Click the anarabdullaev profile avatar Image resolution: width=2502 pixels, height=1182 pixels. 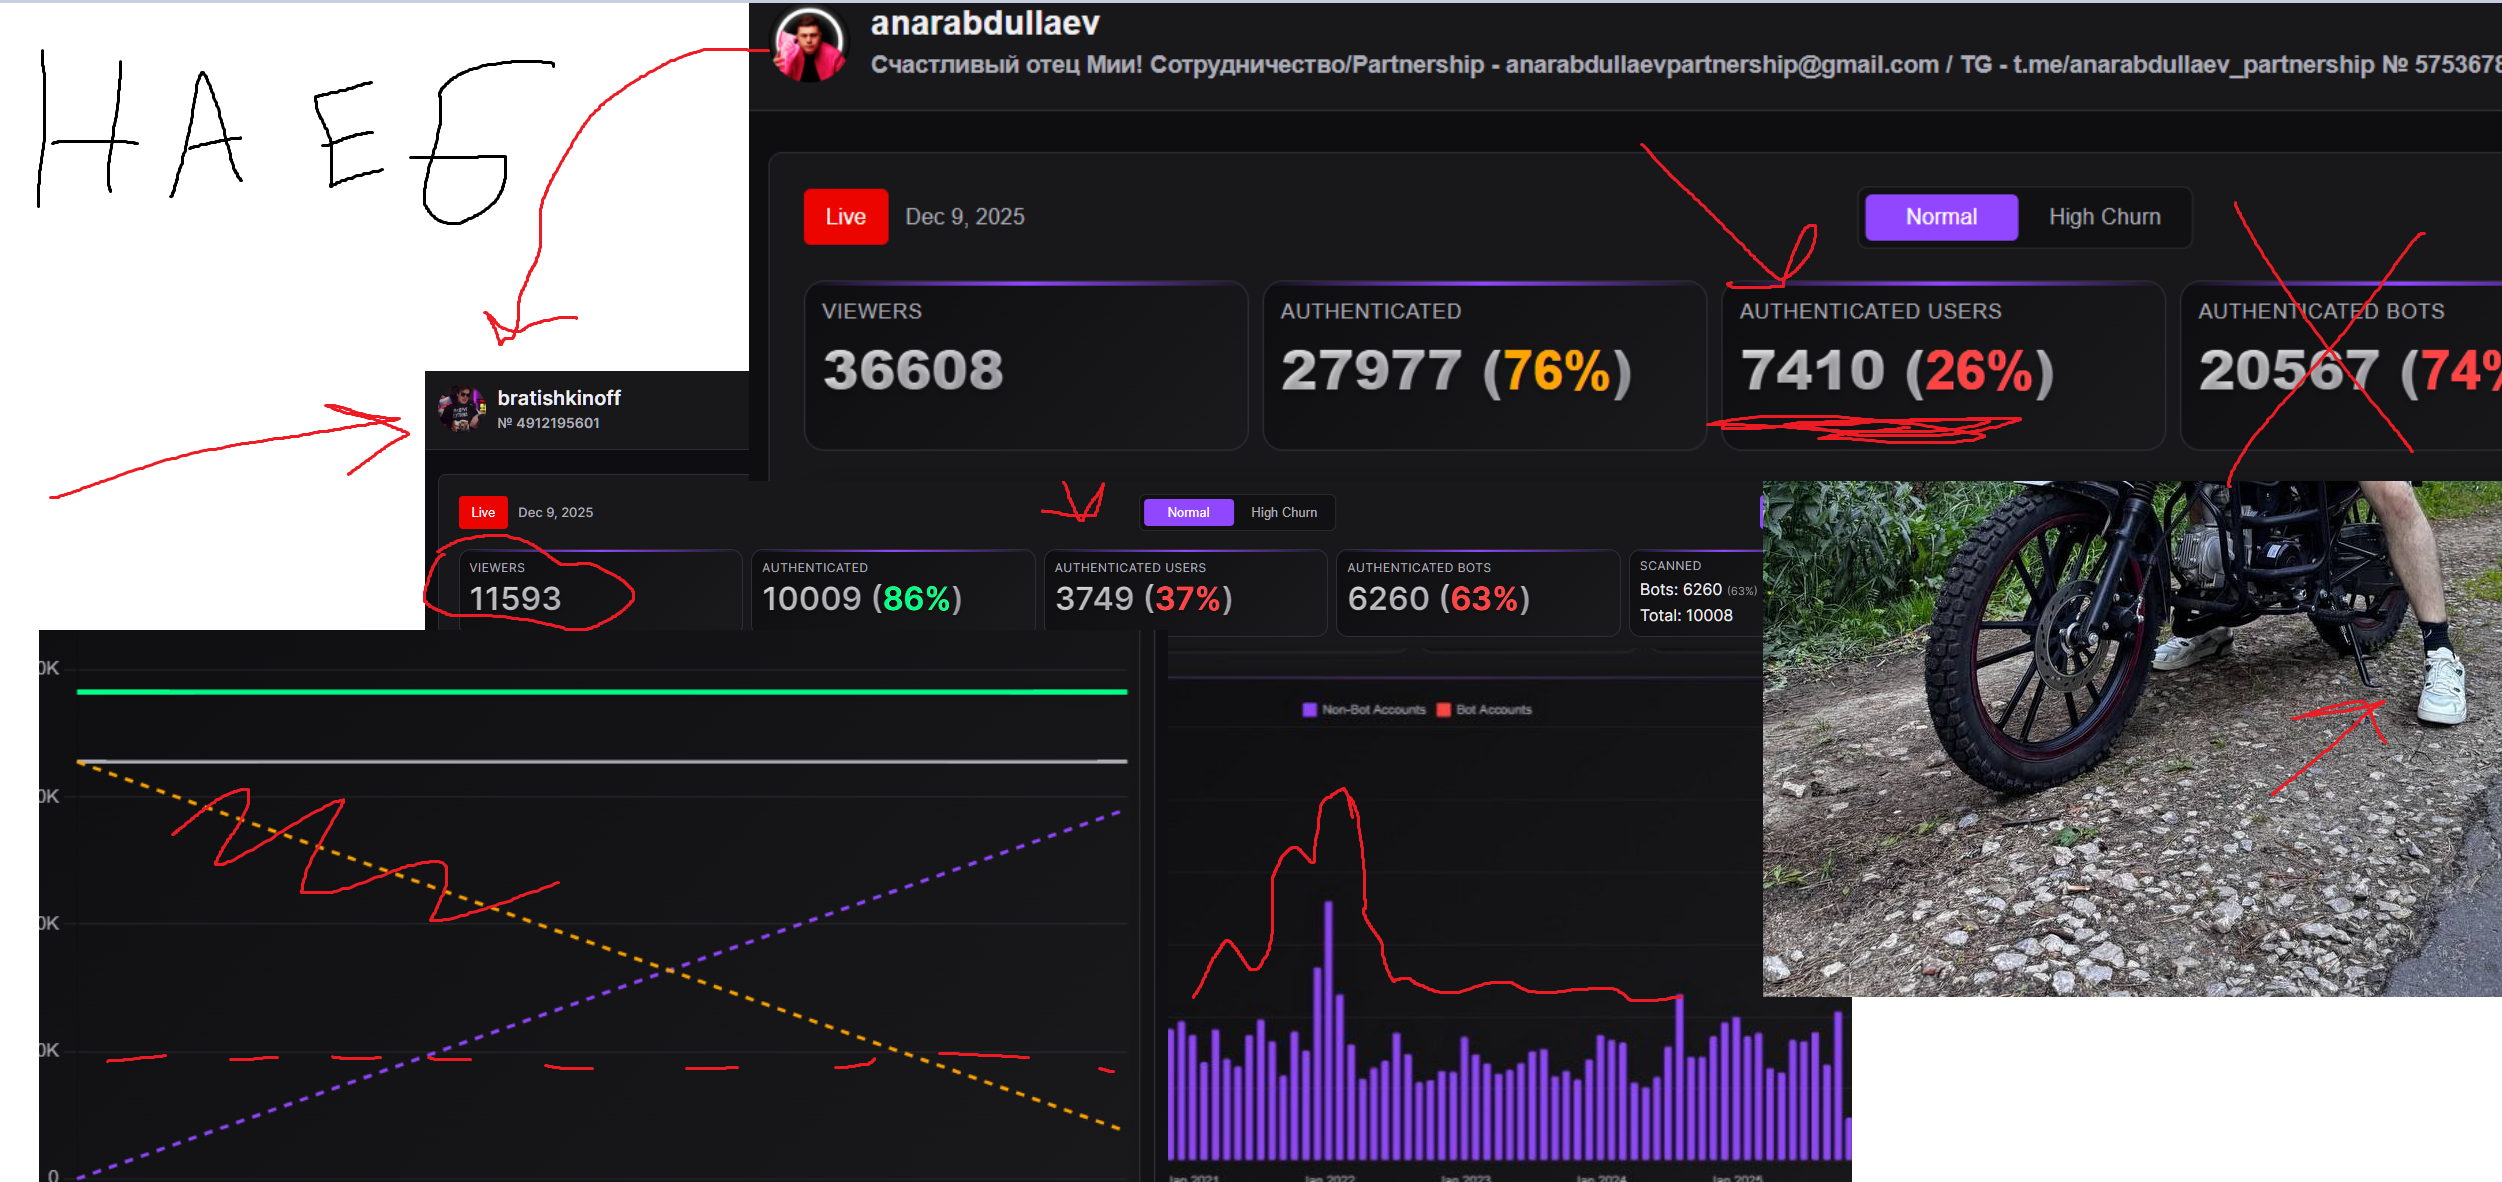(x=809, y=45)
